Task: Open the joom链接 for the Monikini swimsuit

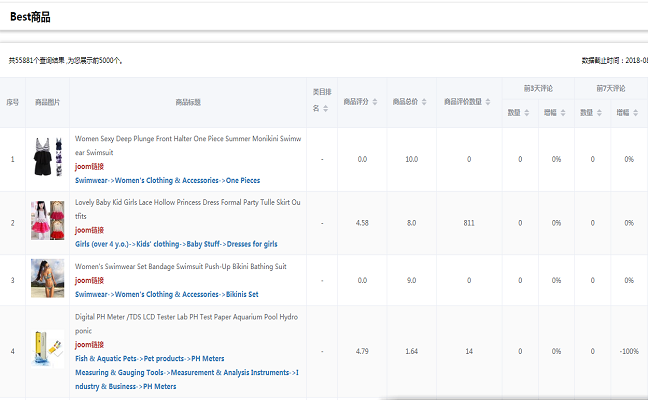Action: click(x=89, y=167)
